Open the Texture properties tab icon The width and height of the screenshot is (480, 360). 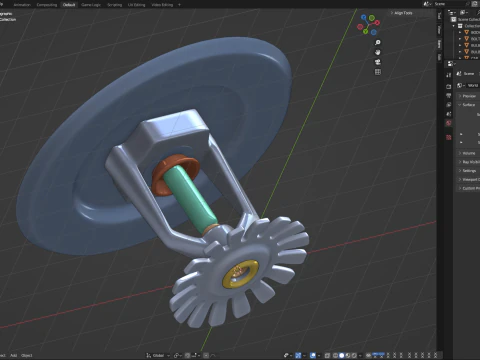[x=449, y=137]
